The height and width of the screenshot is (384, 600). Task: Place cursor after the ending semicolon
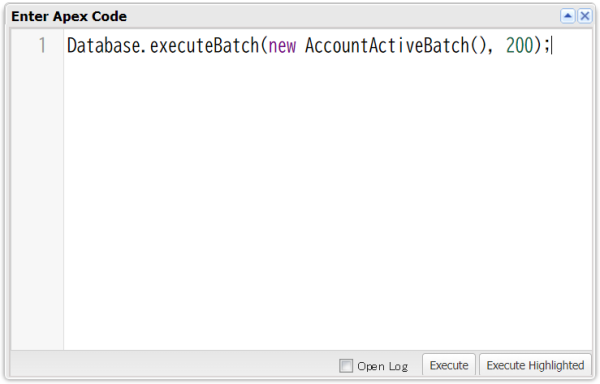pyautogui.click(x=552, y=46)
